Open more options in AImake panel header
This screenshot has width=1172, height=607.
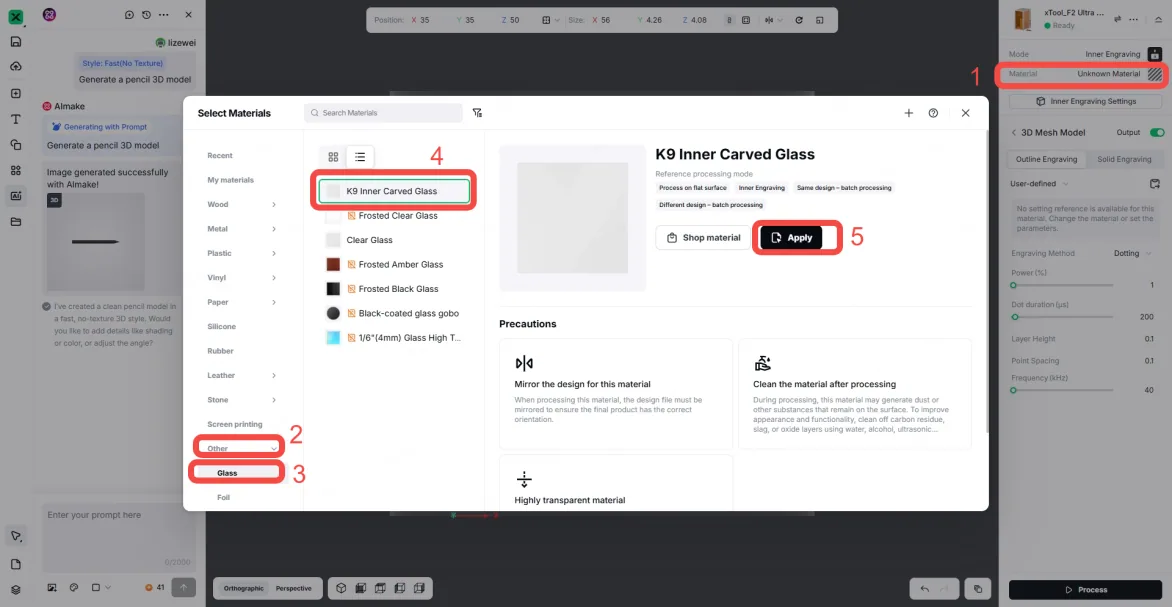(x=164, y=15)
